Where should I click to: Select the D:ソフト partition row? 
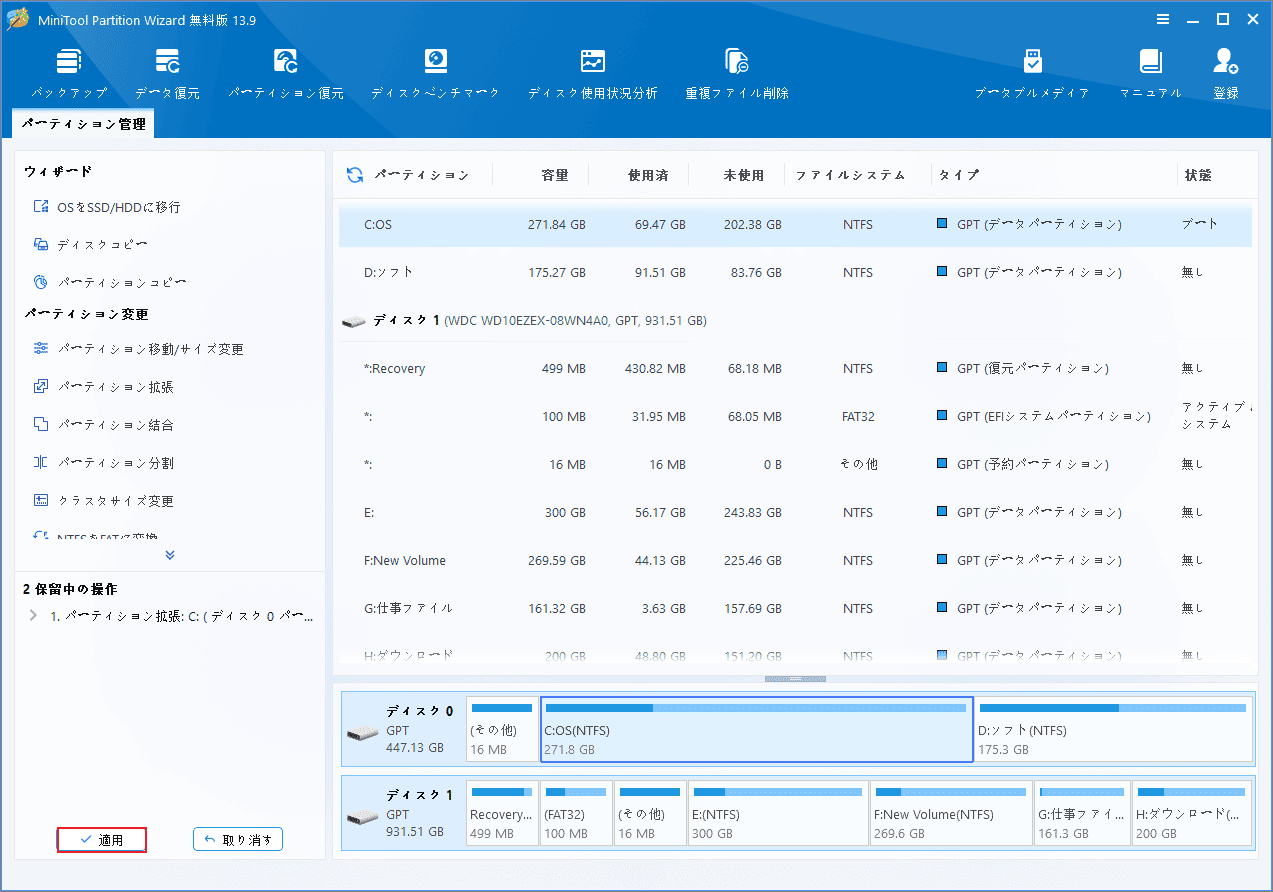pyautogui.click(x=795, y=272)
